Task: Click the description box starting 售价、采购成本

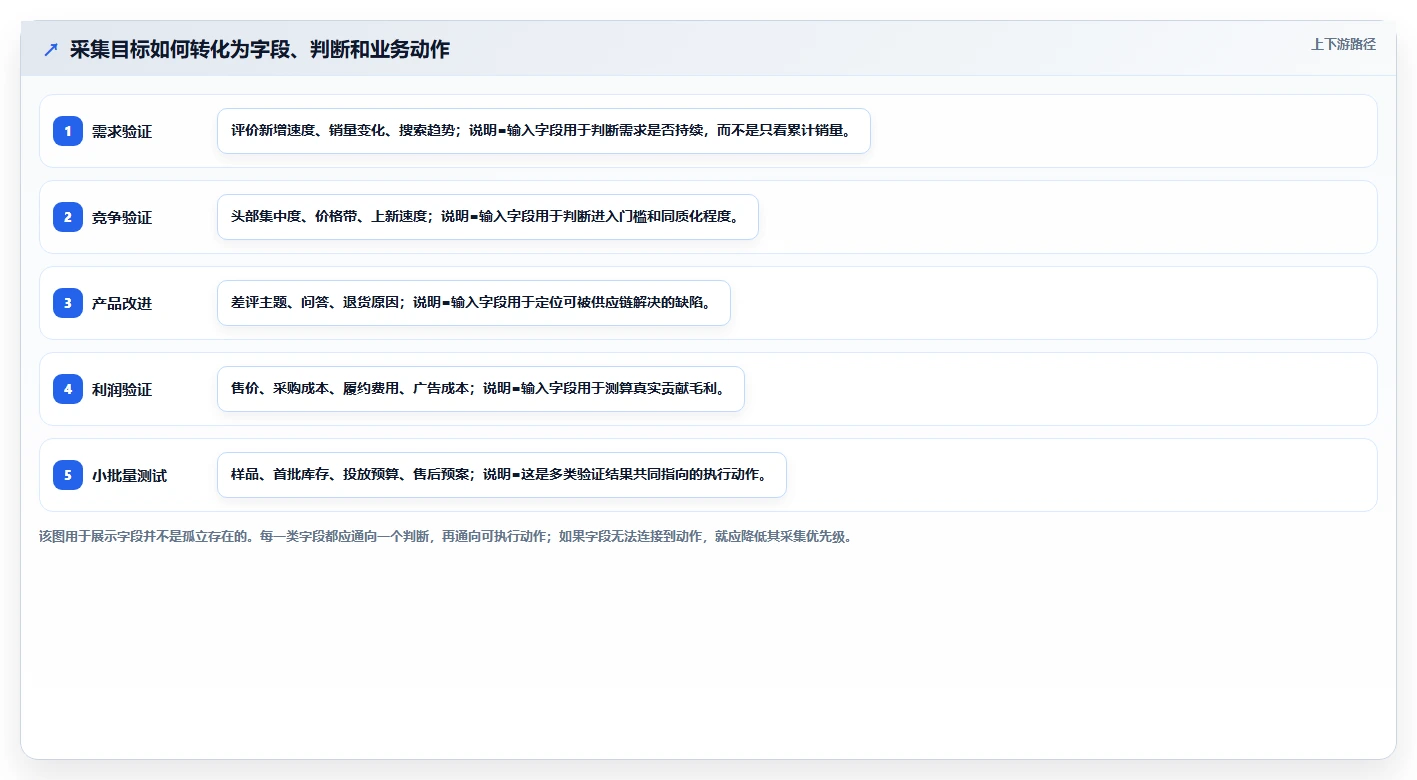Action: (x=481, y=389)
